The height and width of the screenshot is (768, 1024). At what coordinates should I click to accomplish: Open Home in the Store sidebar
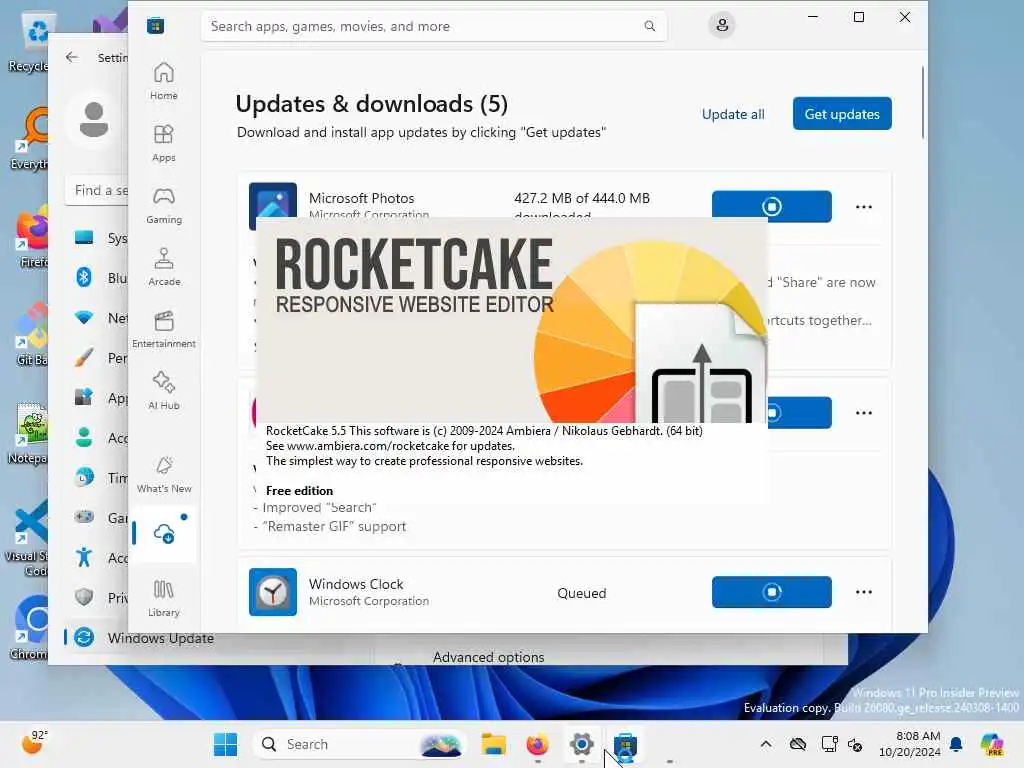click(x=163, y=81)
